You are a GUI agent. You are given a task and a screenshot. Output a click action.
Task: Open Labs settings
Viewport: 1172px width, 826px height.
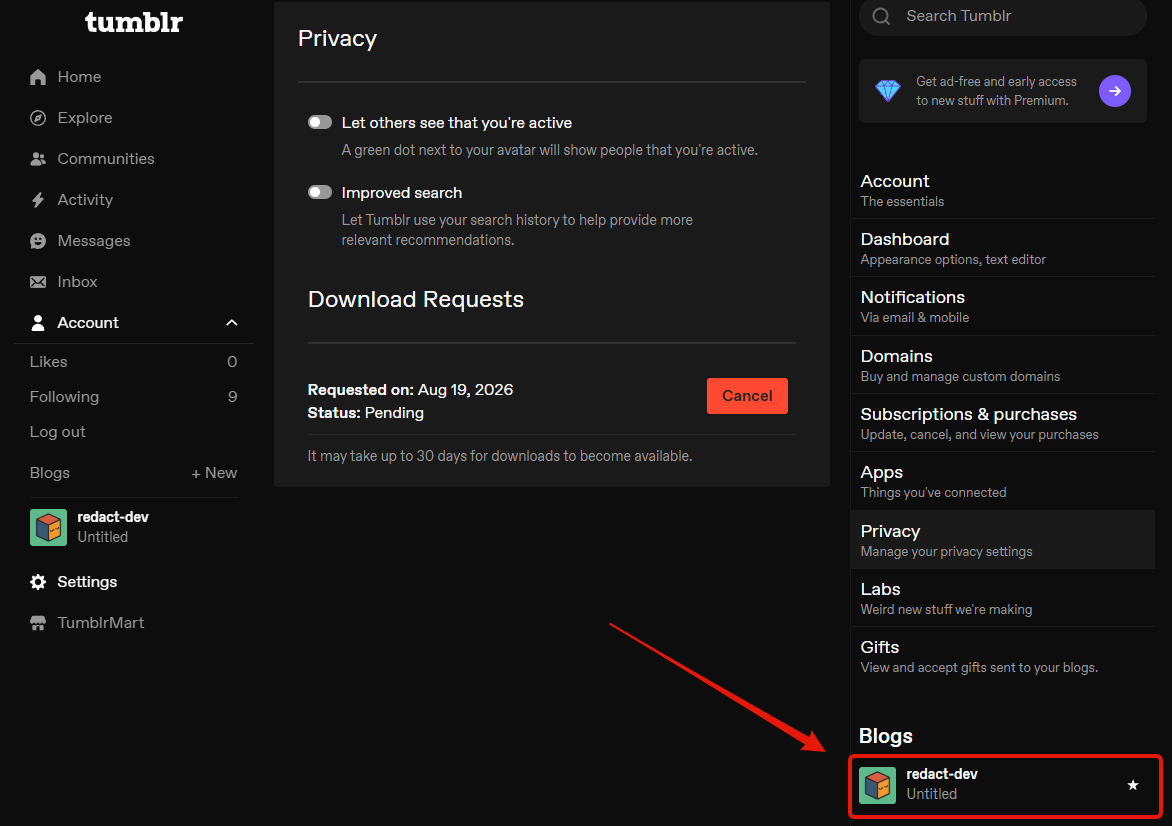coord(1003,598)
